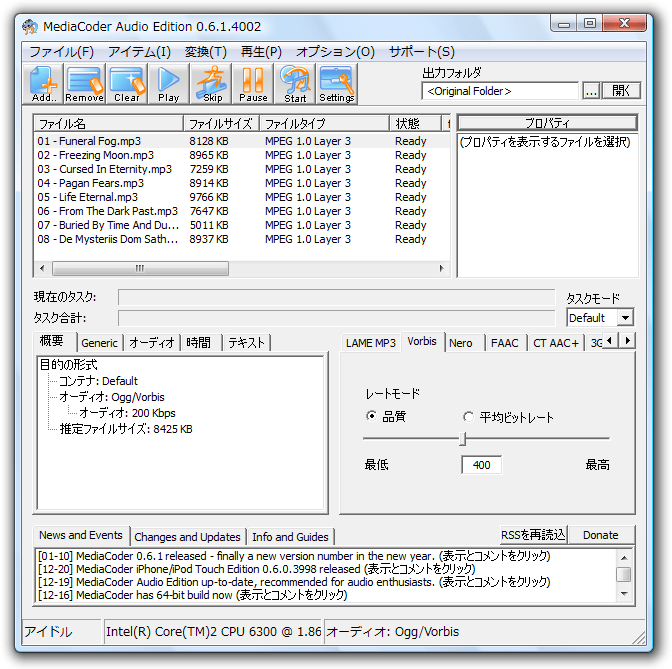Click the Play toolbar icon
This screenshot has width=672, height=669.
[168, 84]
